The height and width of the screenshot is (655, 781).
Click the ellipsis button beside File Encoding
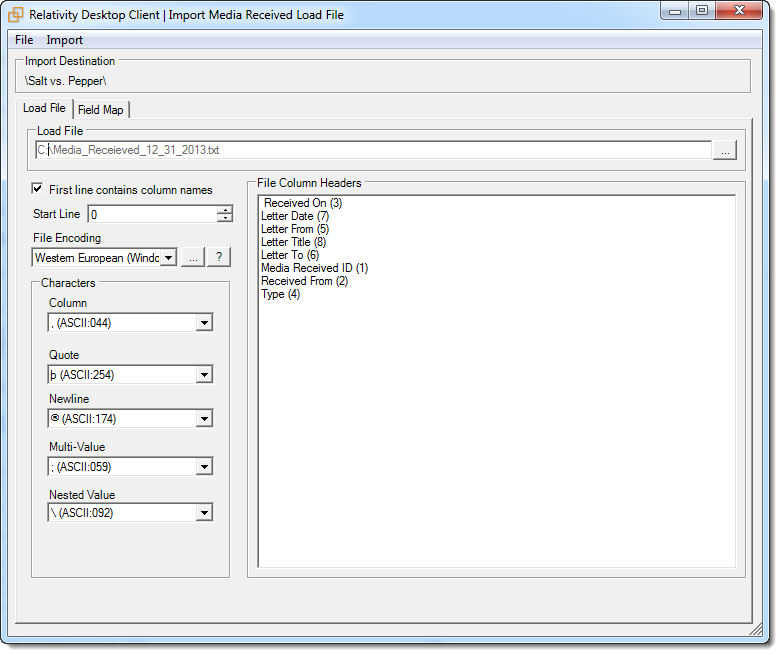click(193, 258)
